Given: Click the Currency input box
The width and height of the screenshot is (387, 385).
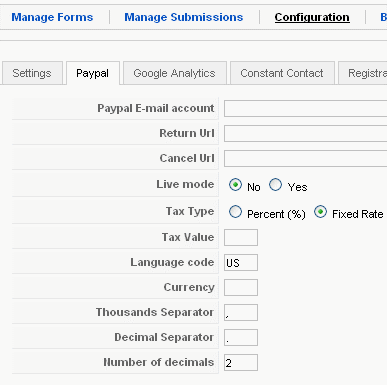Looking at the screenshot, I should [241, 287].
